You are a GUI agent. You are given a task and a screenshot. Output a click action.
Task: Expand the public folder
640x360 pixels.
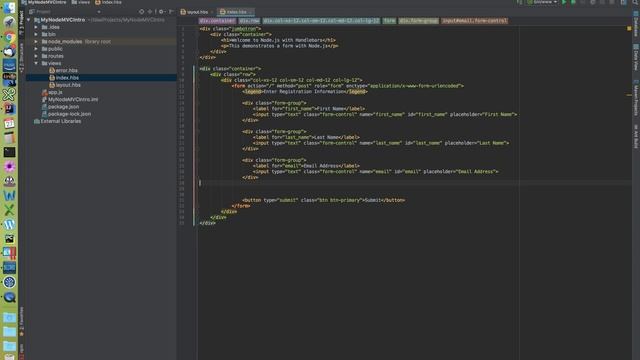pyautogui.click(x=36, y=49)
